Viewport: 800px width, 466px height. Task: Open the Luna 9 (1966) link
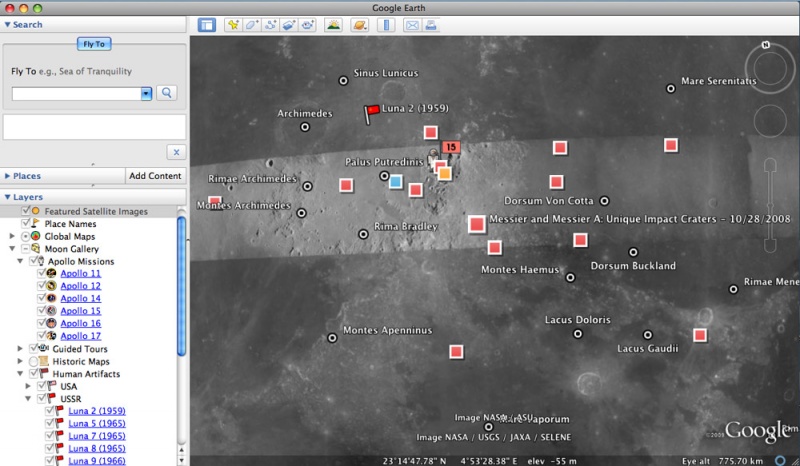tap(97, 460)
